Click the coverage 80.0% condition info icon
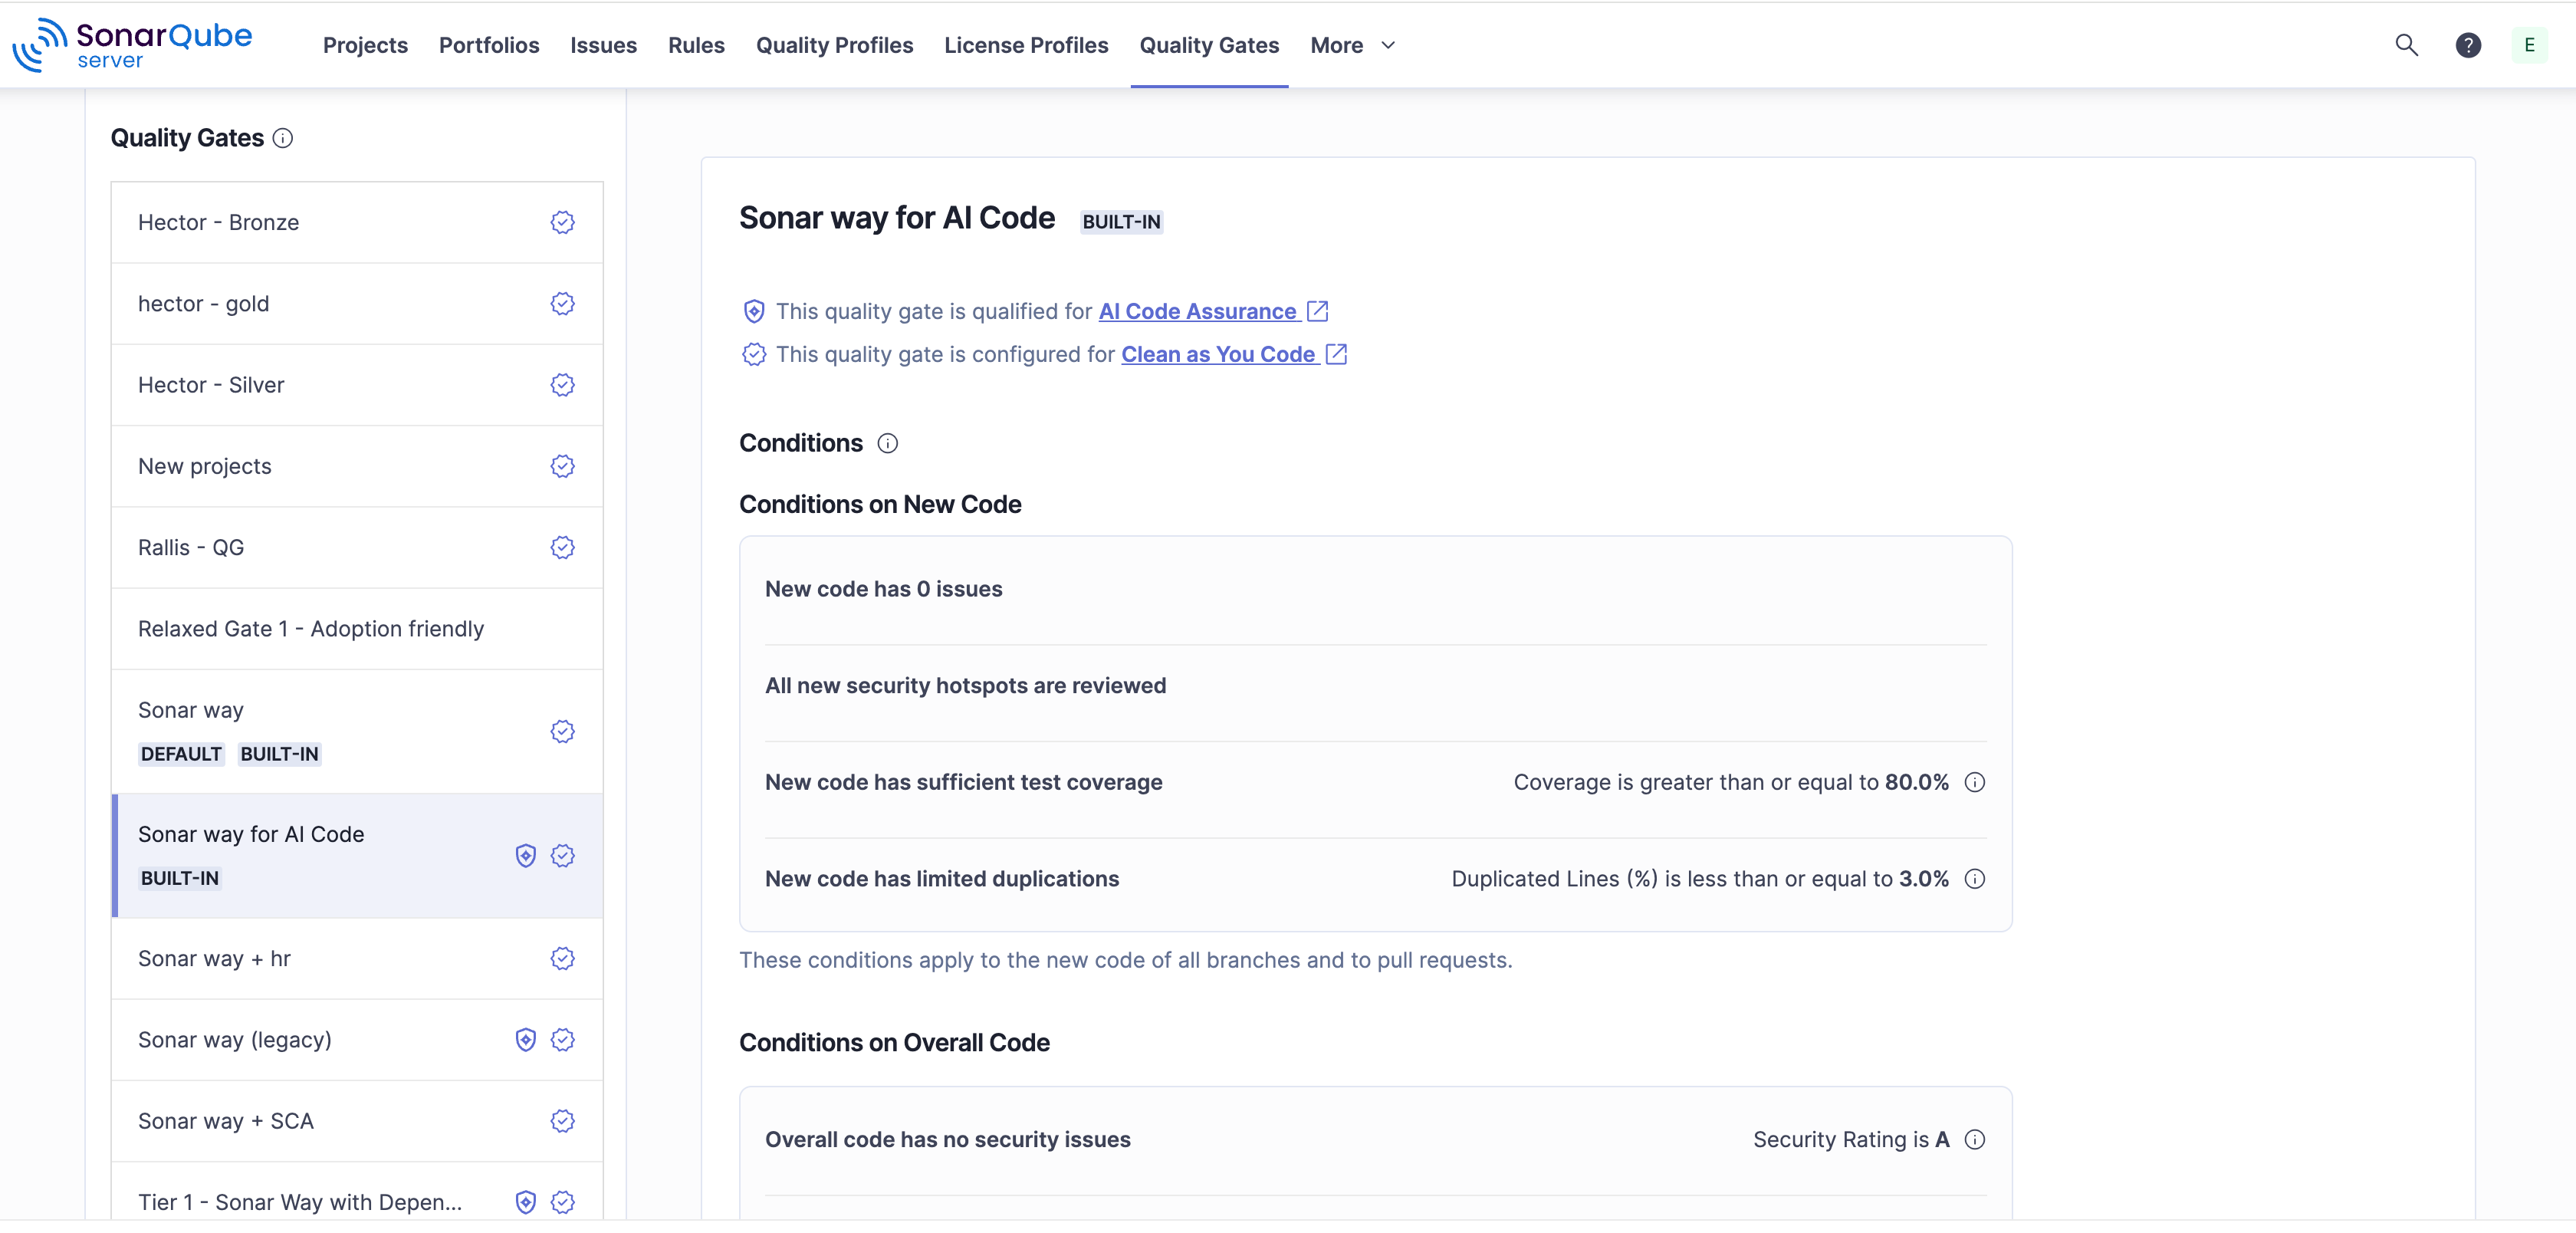This screenshot has width=2576, height=1233. point(1974,782)
